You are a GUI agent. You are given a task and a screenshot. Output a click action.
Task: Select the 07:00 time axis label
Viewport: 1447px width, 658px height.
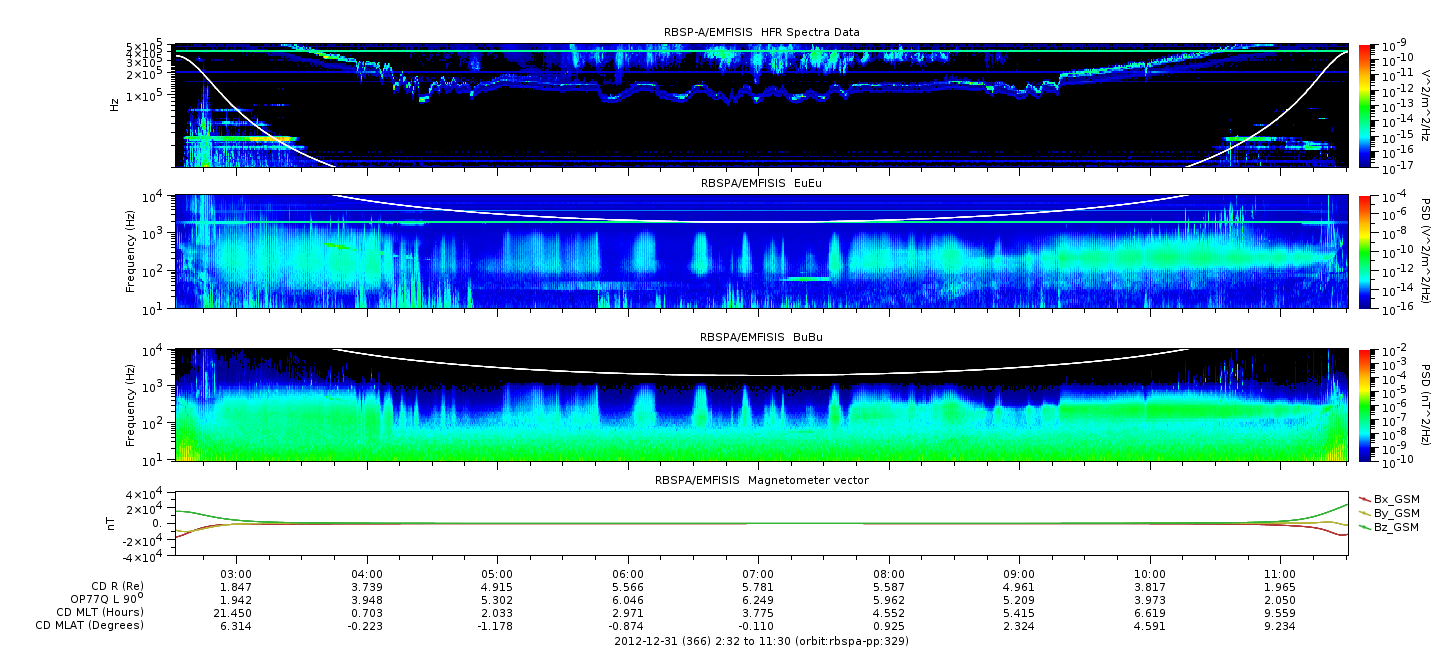[758, 573]
